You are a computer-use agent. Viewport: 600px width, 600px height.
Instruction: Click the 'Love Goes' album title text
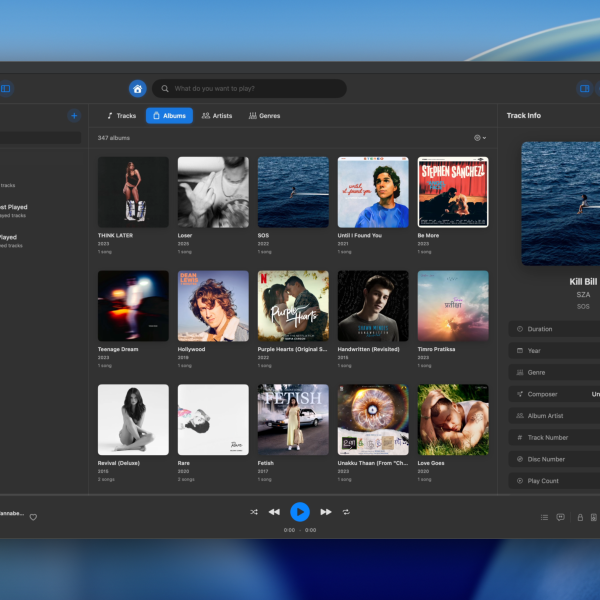coord(431,463)
